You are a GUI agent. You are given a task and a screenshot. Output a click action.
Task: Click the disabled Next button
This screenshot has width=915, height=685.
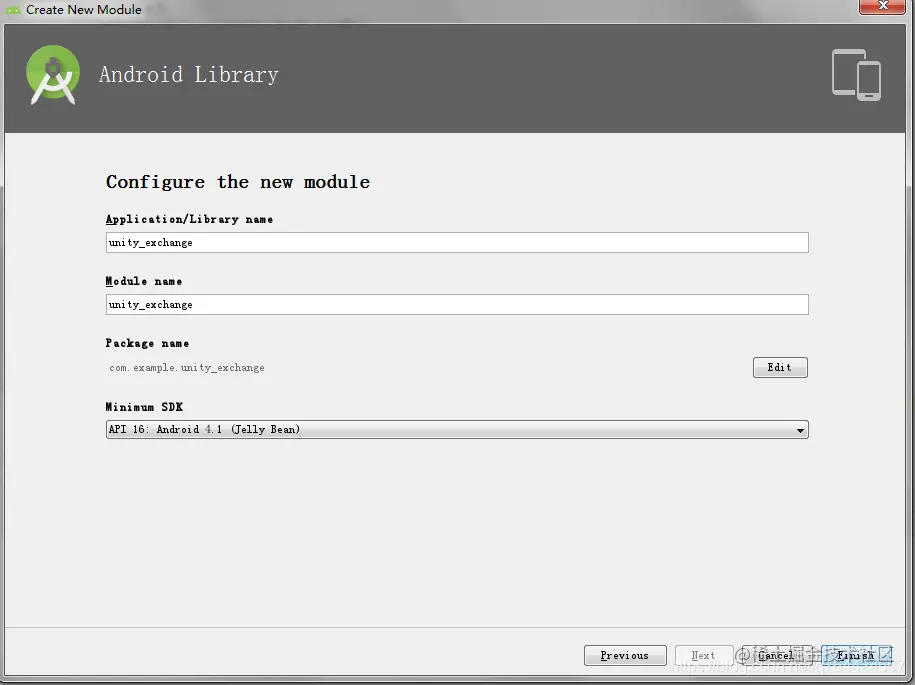click(x=704, y=655)
